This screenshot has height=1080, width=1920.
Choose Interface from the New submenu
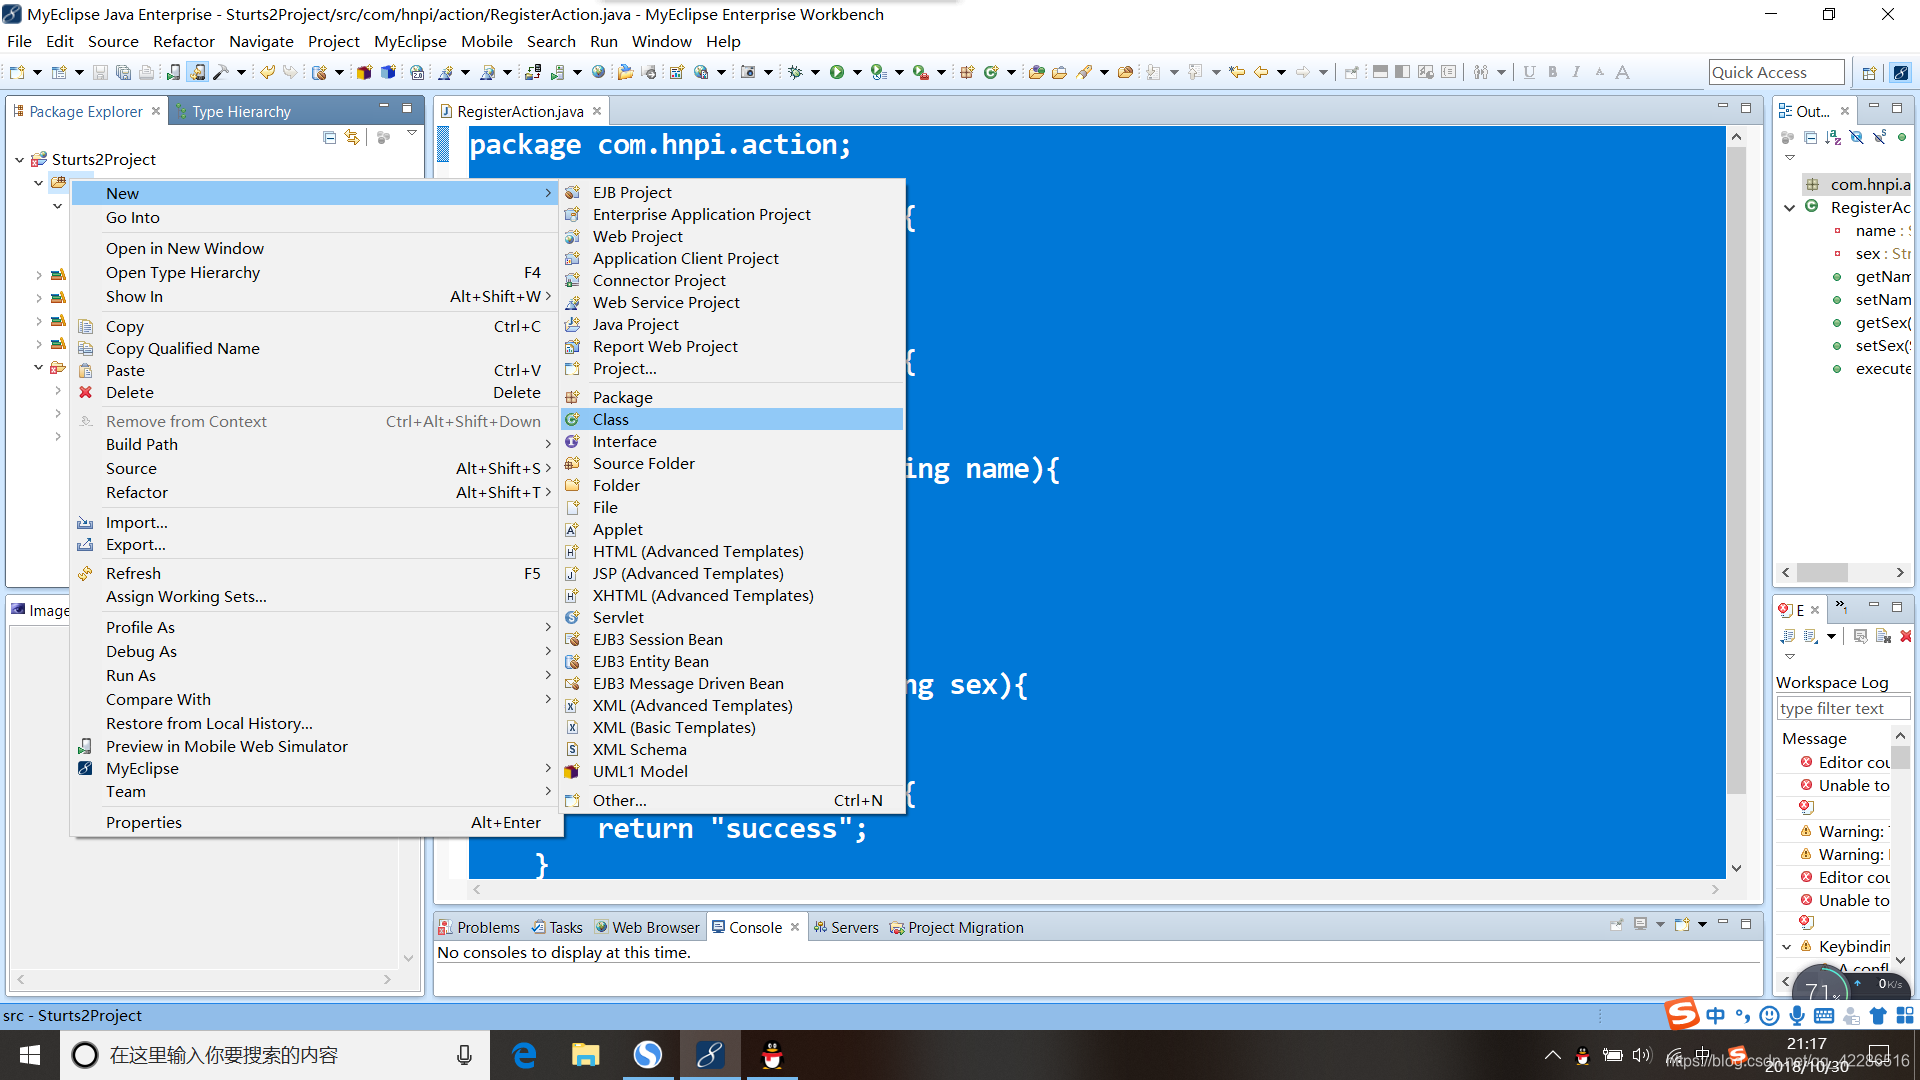coord(733,441)
